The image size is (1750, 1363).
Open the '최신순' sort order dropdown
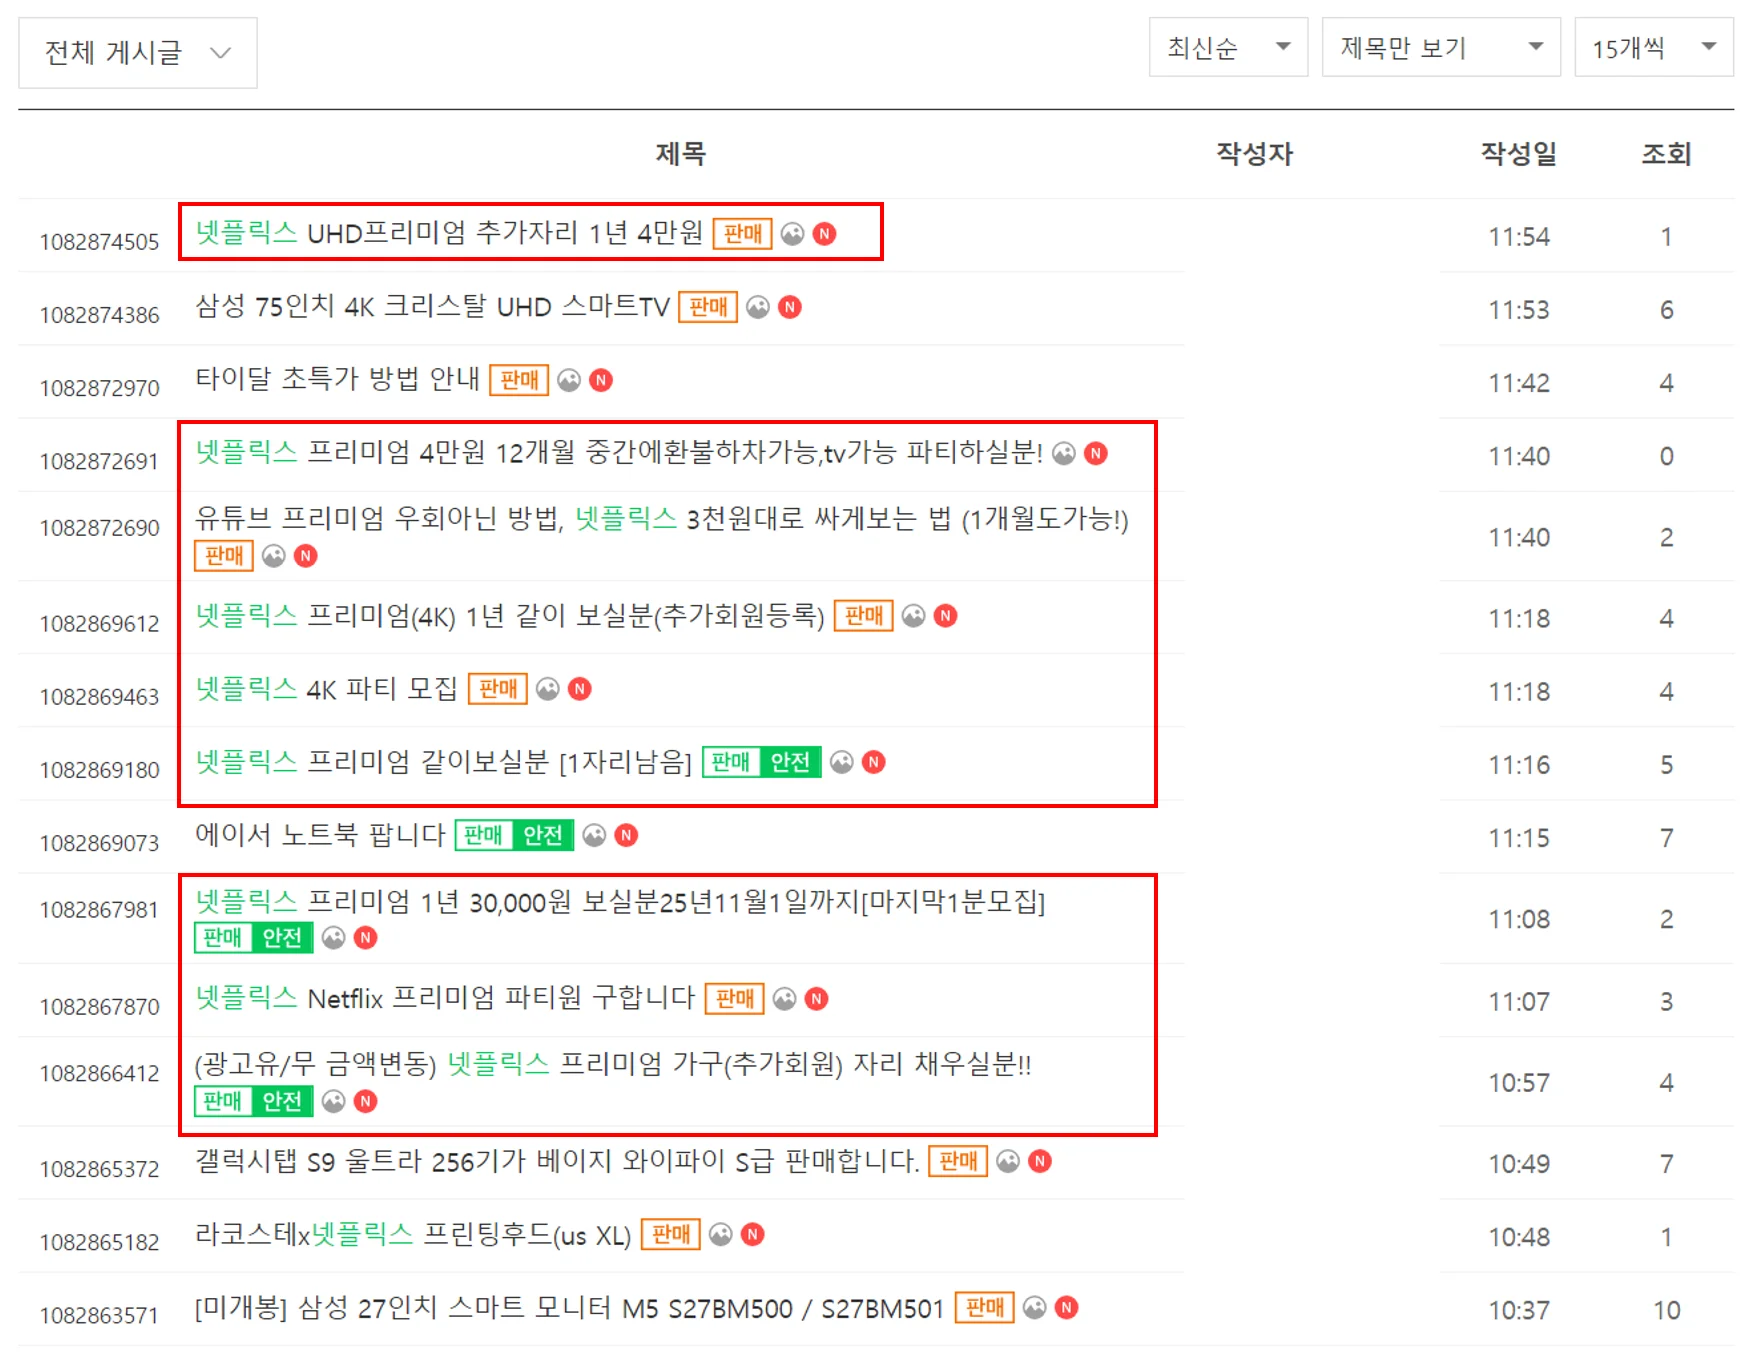click(x=1228, y=47)
